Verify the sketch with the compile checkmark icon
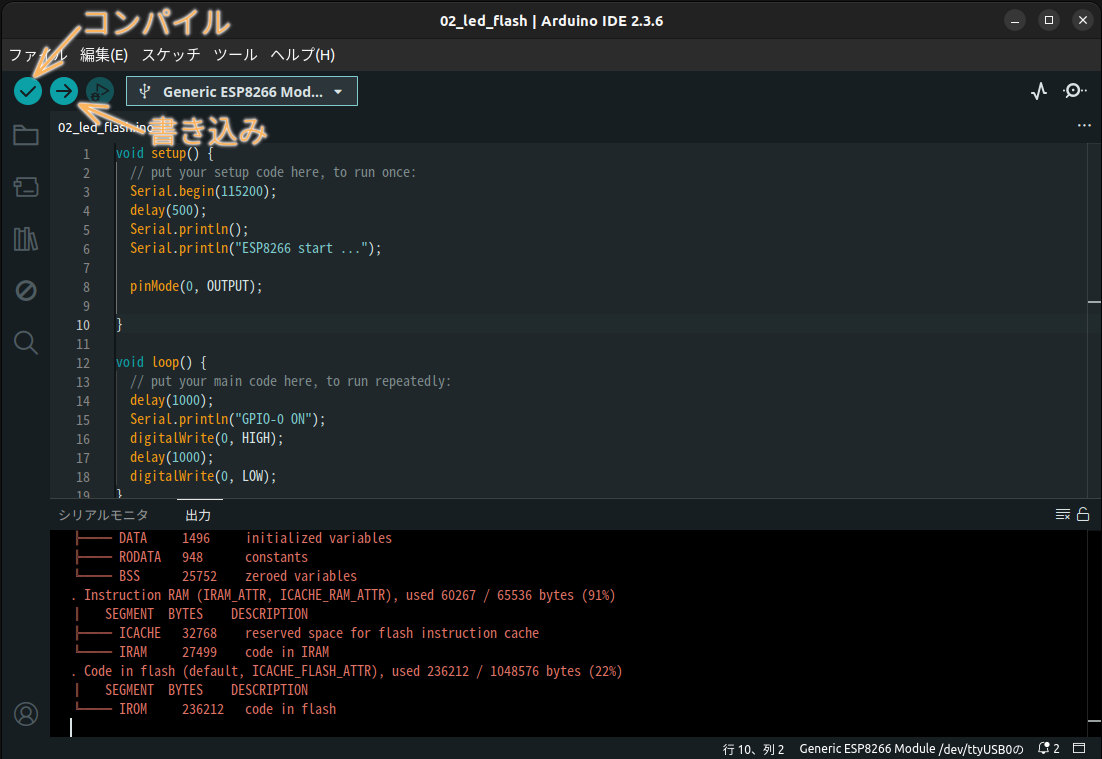1102x759 pixels. 27,91
